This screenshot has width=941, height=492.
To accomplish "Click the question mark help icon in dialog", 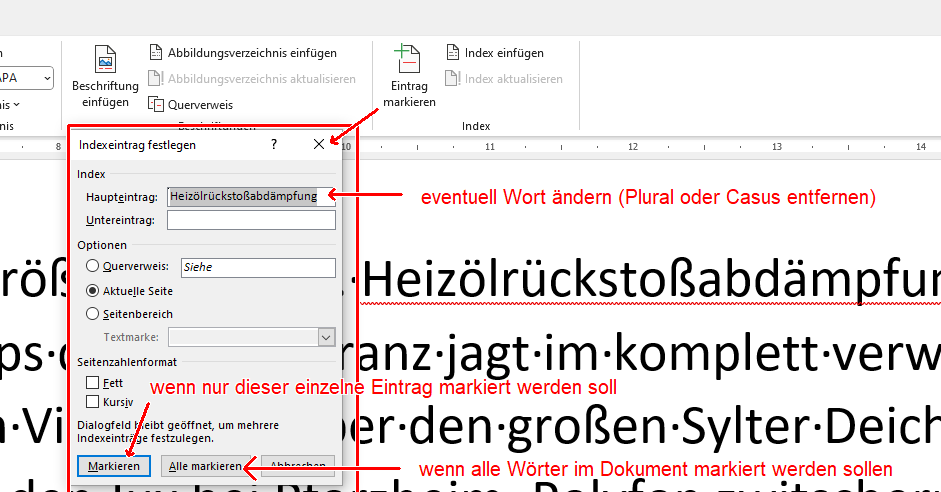I will tap(274, 145).
